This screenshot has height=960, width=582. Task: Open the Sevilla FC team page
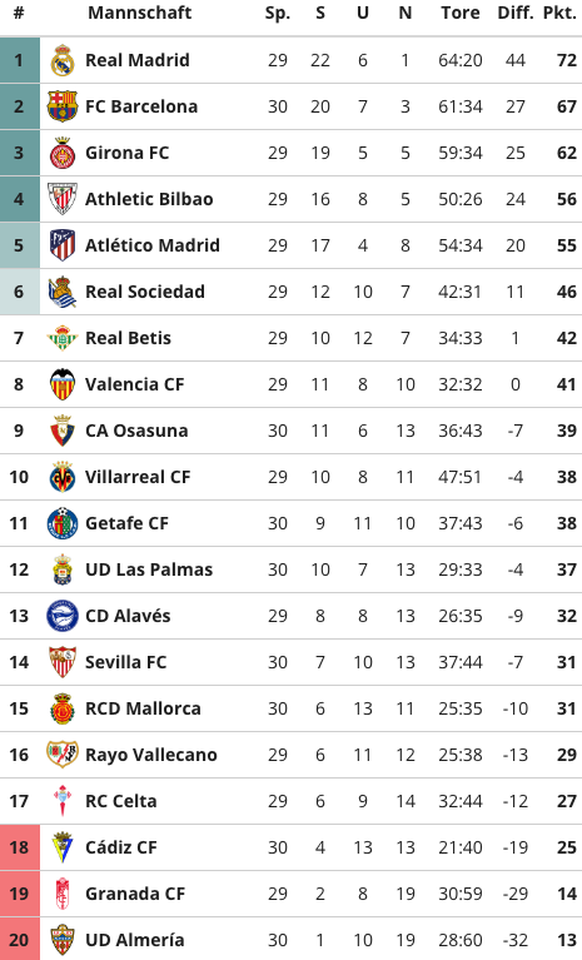[x=125, y=662]
